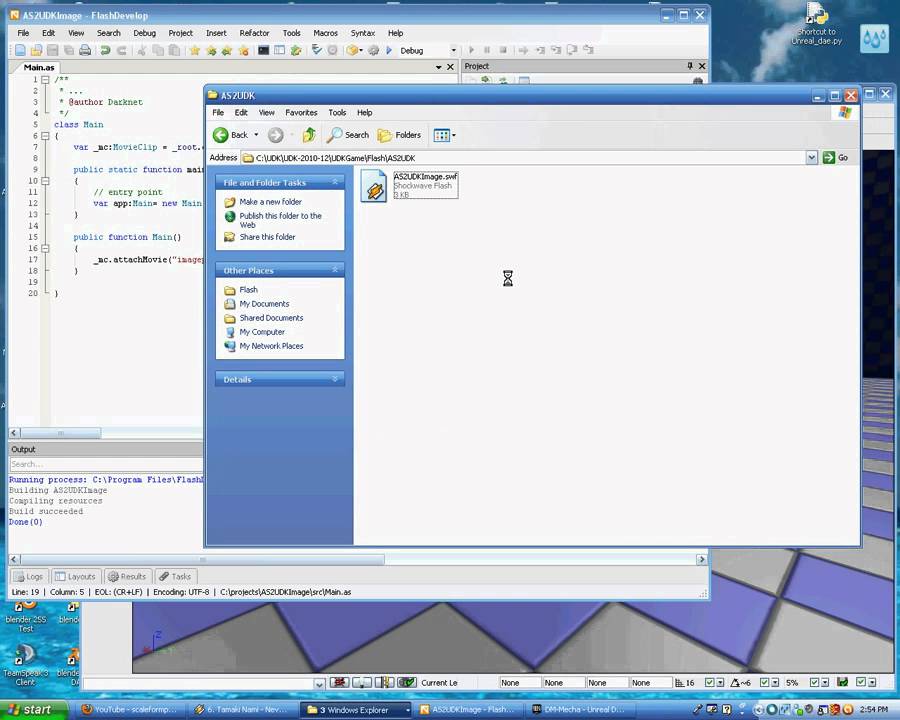Click the Open file icon in FlashDevelop toolbar
Image resolution: width=900 pixels, height=720 pixels.
36,51
